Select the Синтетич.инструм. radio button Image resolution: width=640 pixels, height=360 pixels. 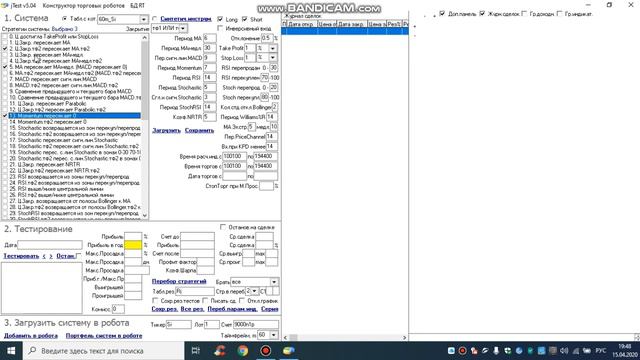pos(155,19)
